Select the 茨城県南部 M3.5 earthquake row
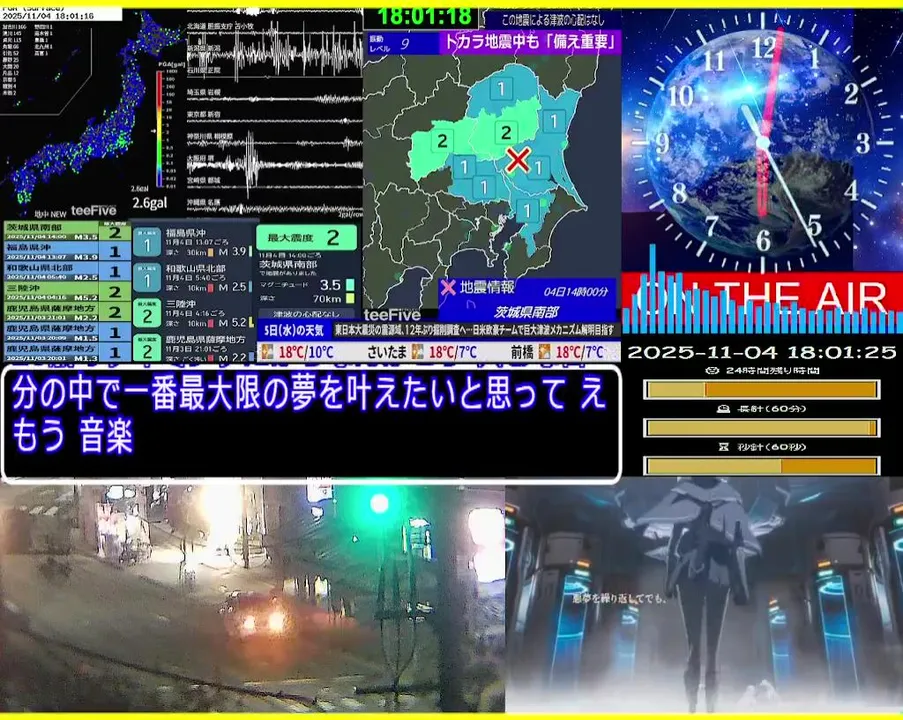 coord(67,232)
